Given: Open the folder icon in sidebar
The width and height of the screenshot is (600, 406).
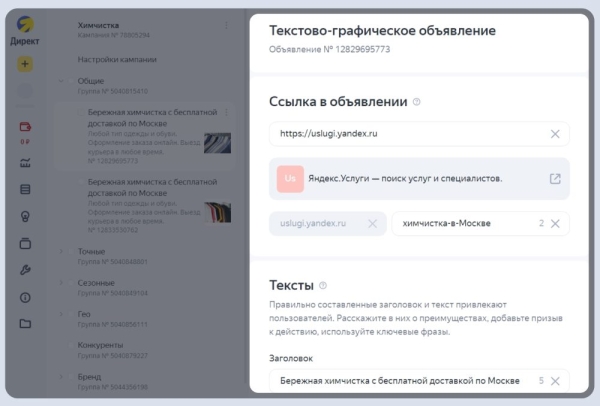Looking at the screenshot, I should click(x=25, y=324).
